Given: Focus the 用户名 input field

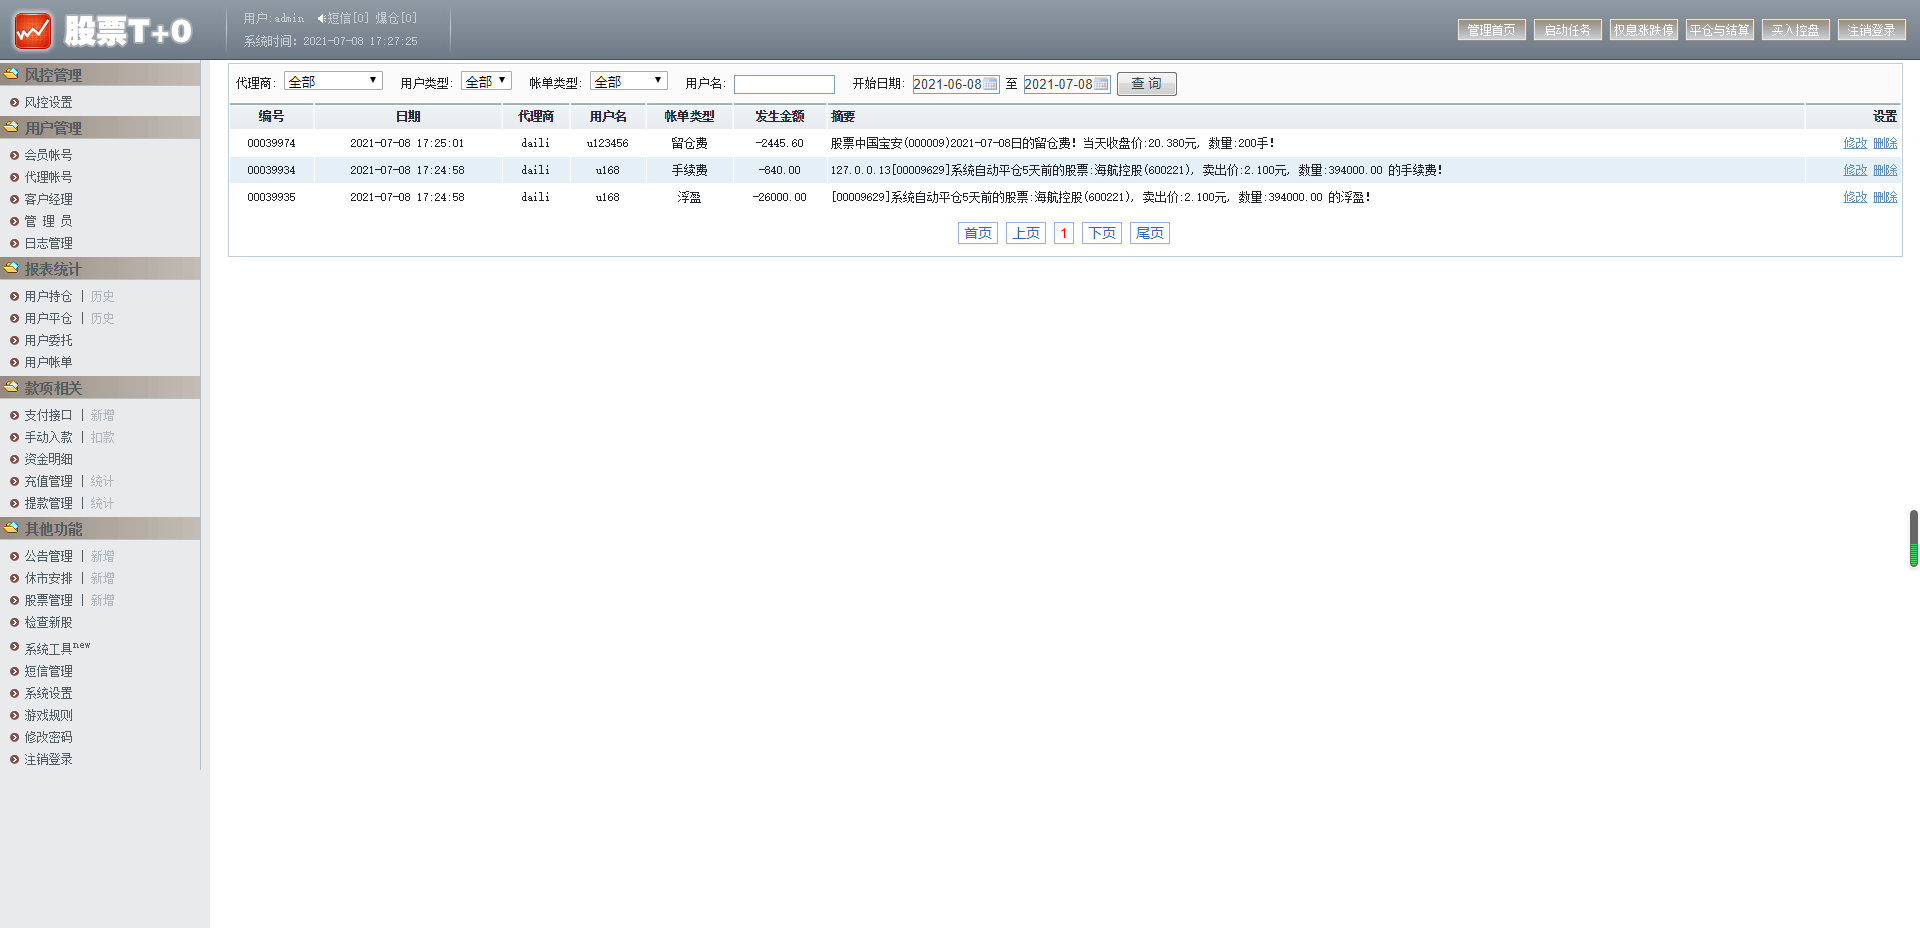Looking at the screenshot, I should tap(784, 84).
